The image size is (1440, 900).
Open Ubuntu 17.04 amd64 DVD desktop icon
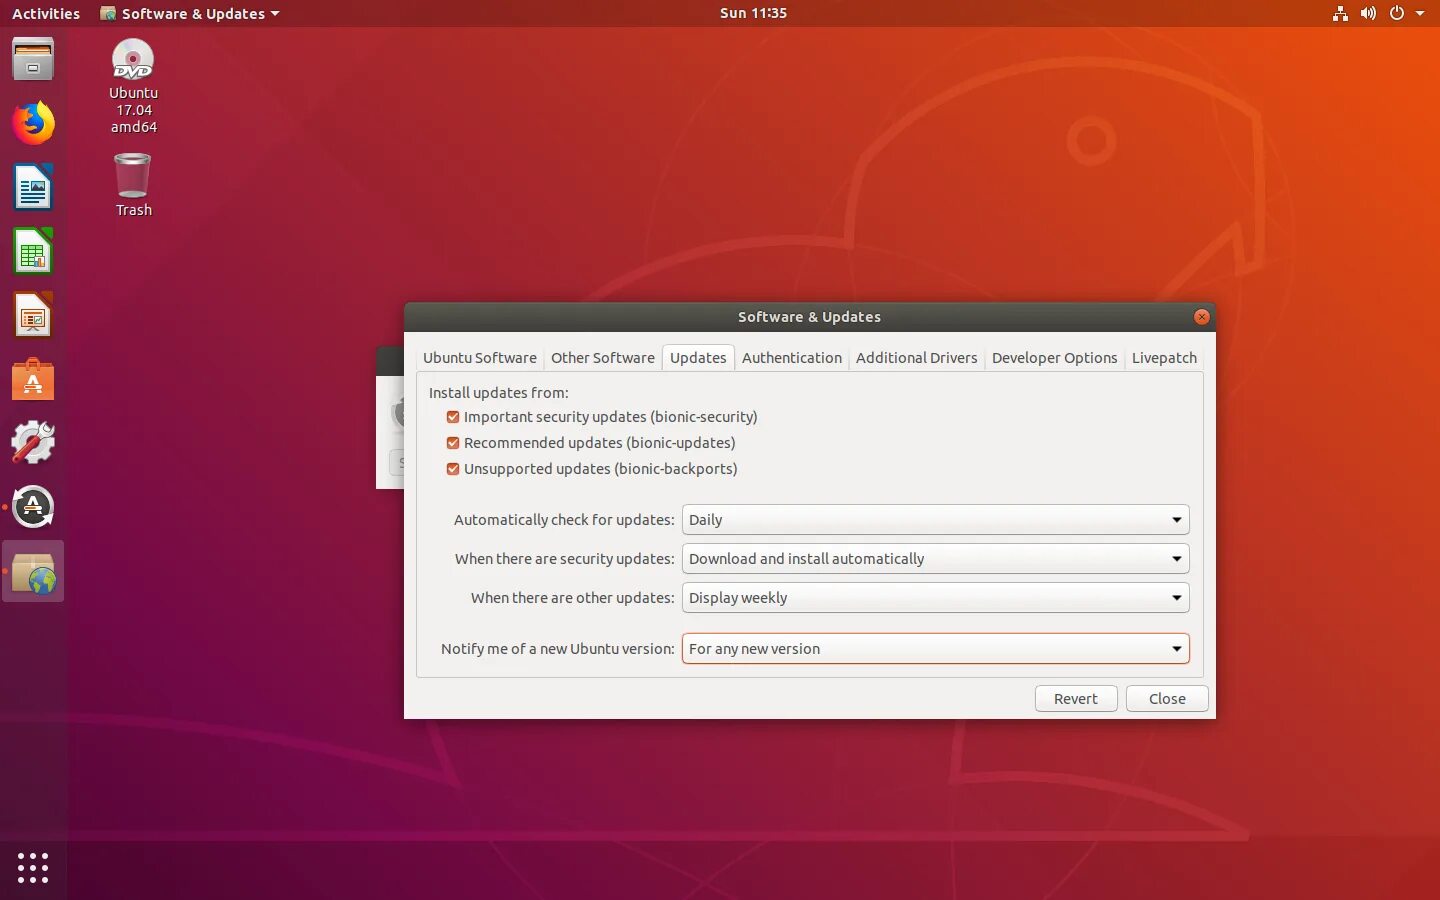point(133,86)
